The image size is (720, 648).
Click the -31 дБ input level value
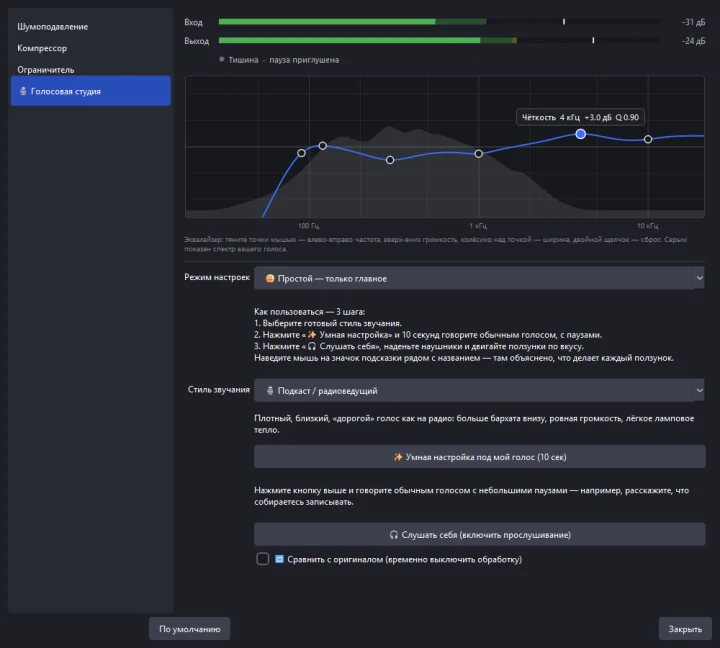[x=693, y=22]
